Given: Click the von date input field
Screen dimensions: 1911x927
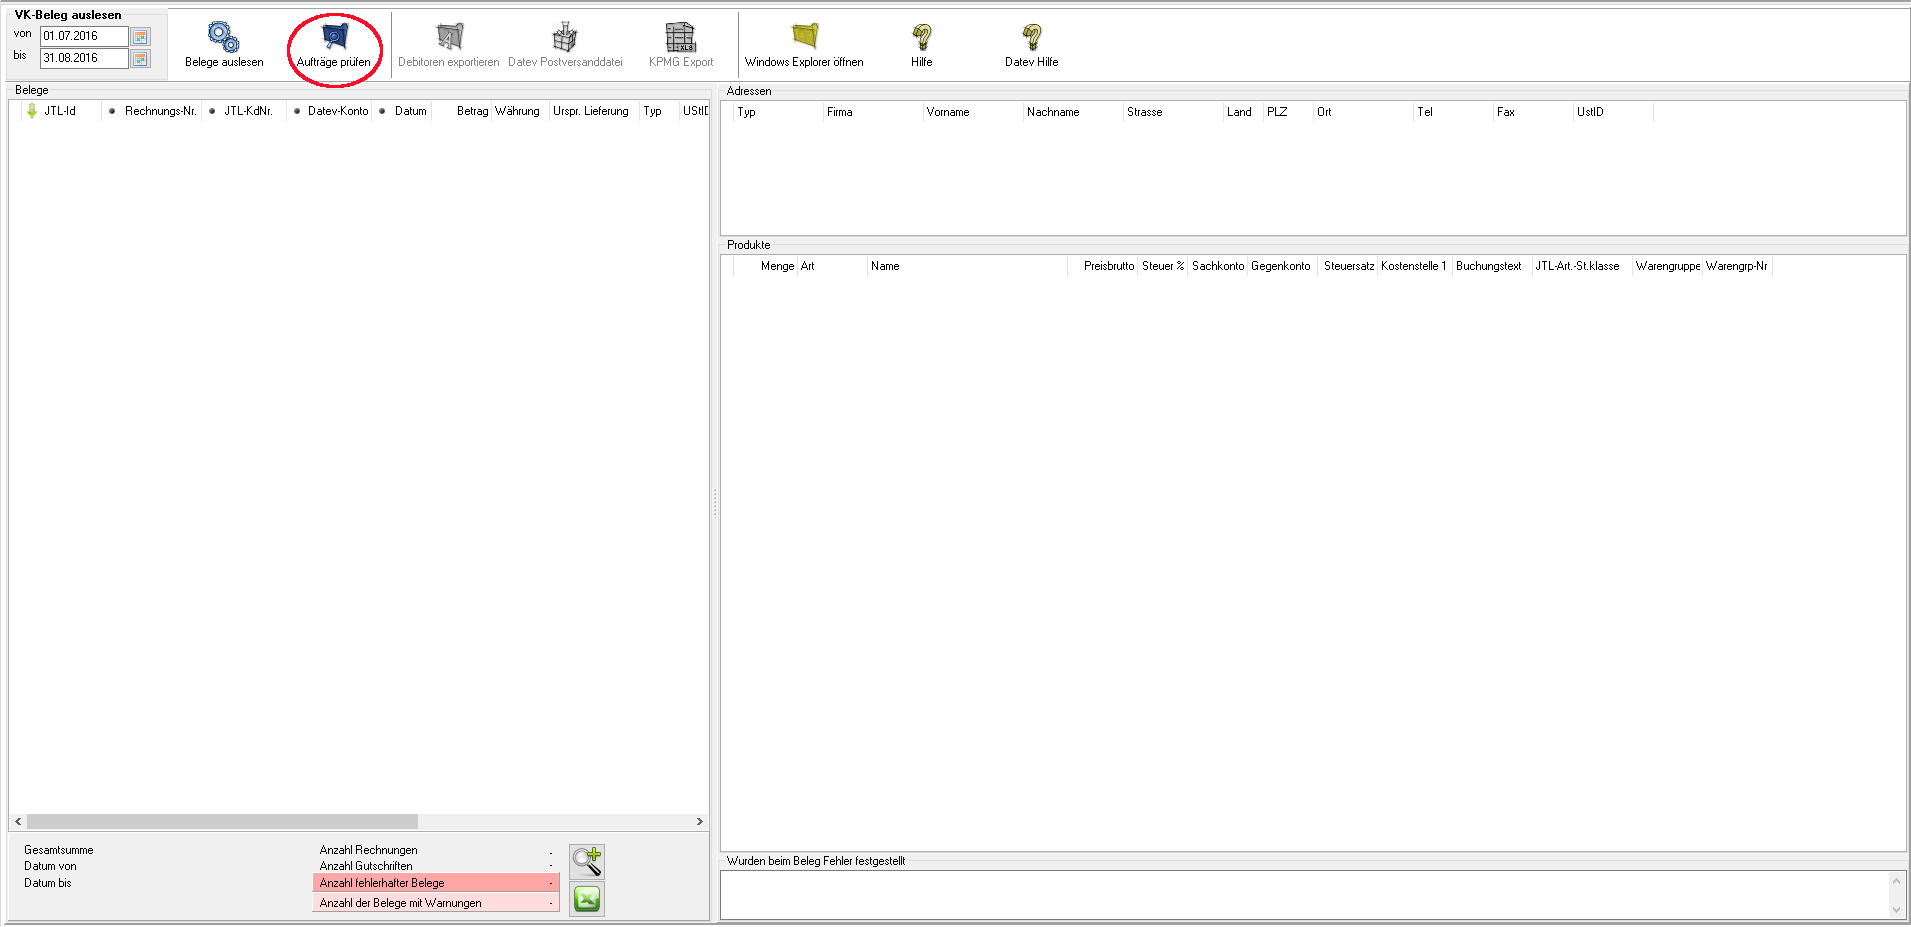Looking at the screenshot, I should pos(83,37).
